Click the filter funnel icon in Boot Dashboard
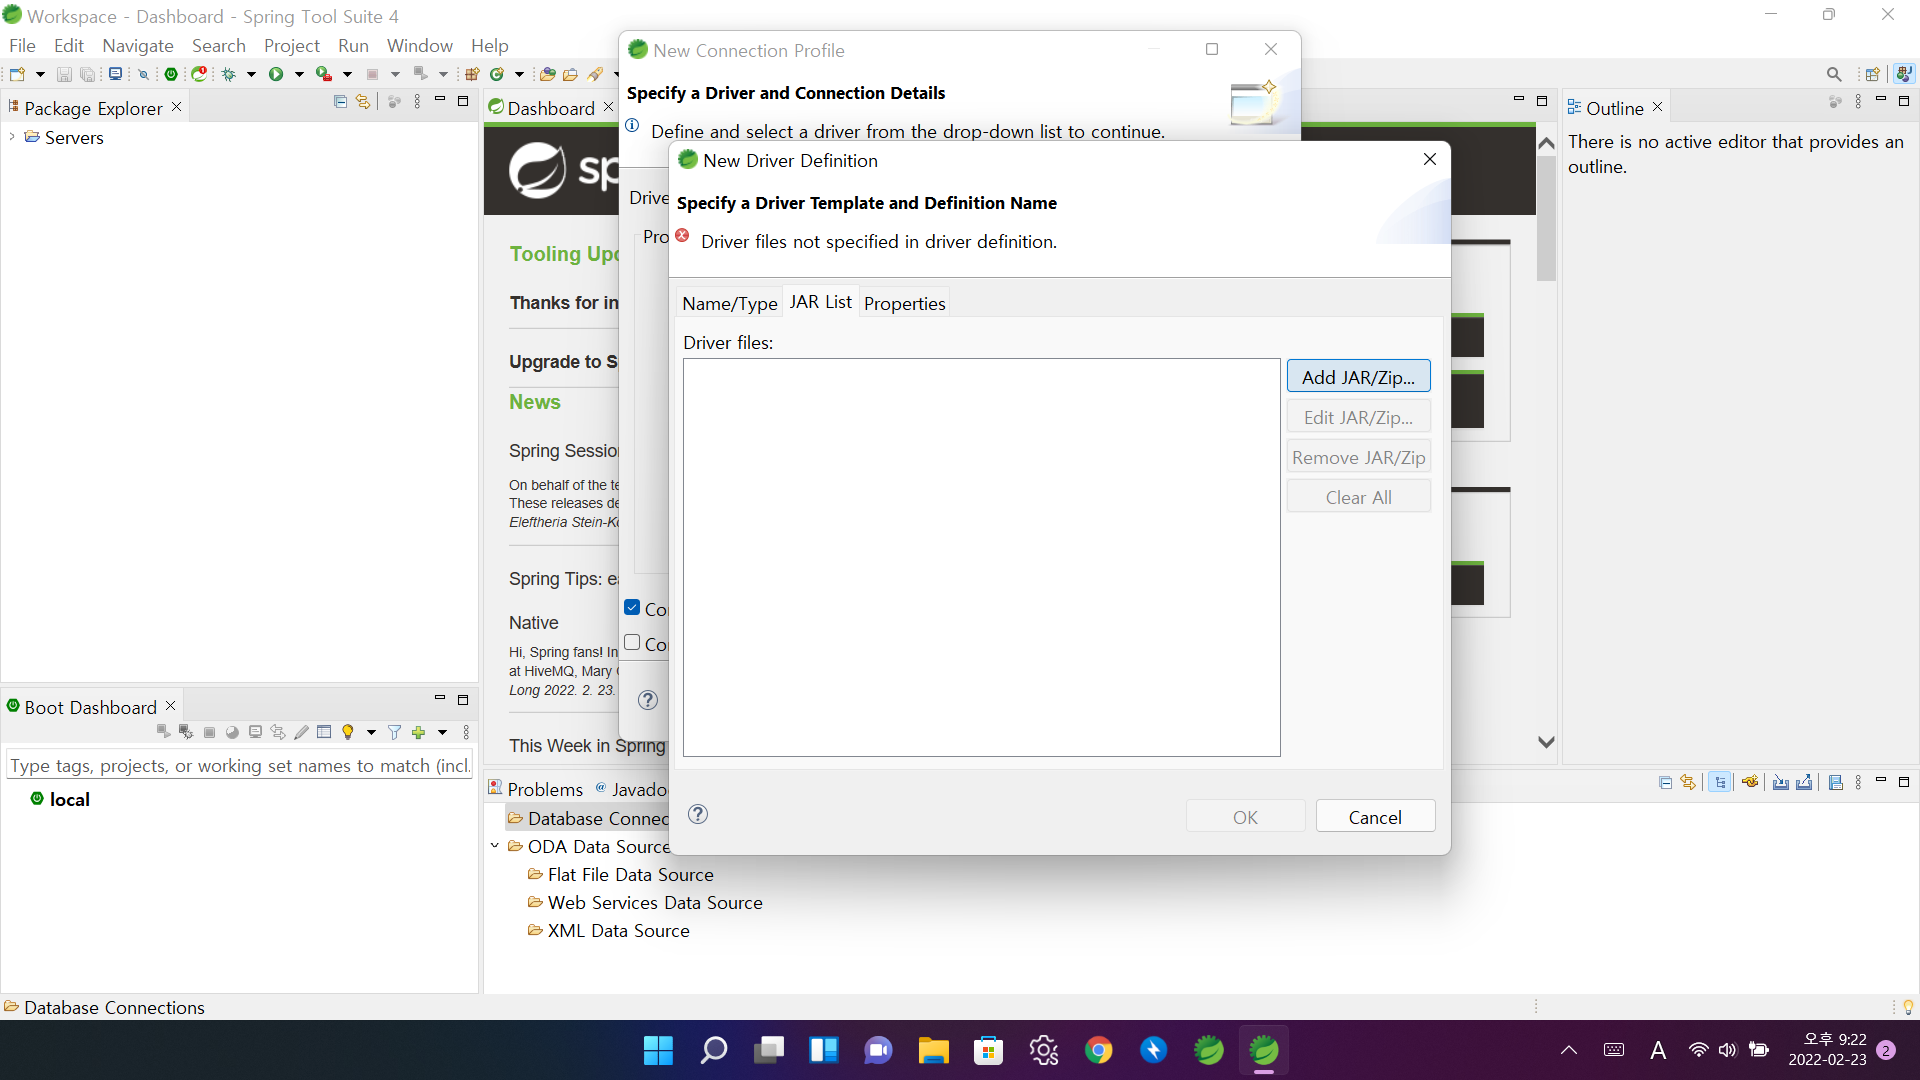 point(394,733)
